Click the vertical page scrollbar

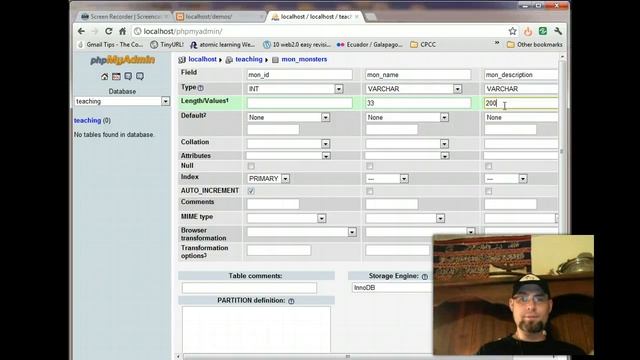tap(562, 151)
